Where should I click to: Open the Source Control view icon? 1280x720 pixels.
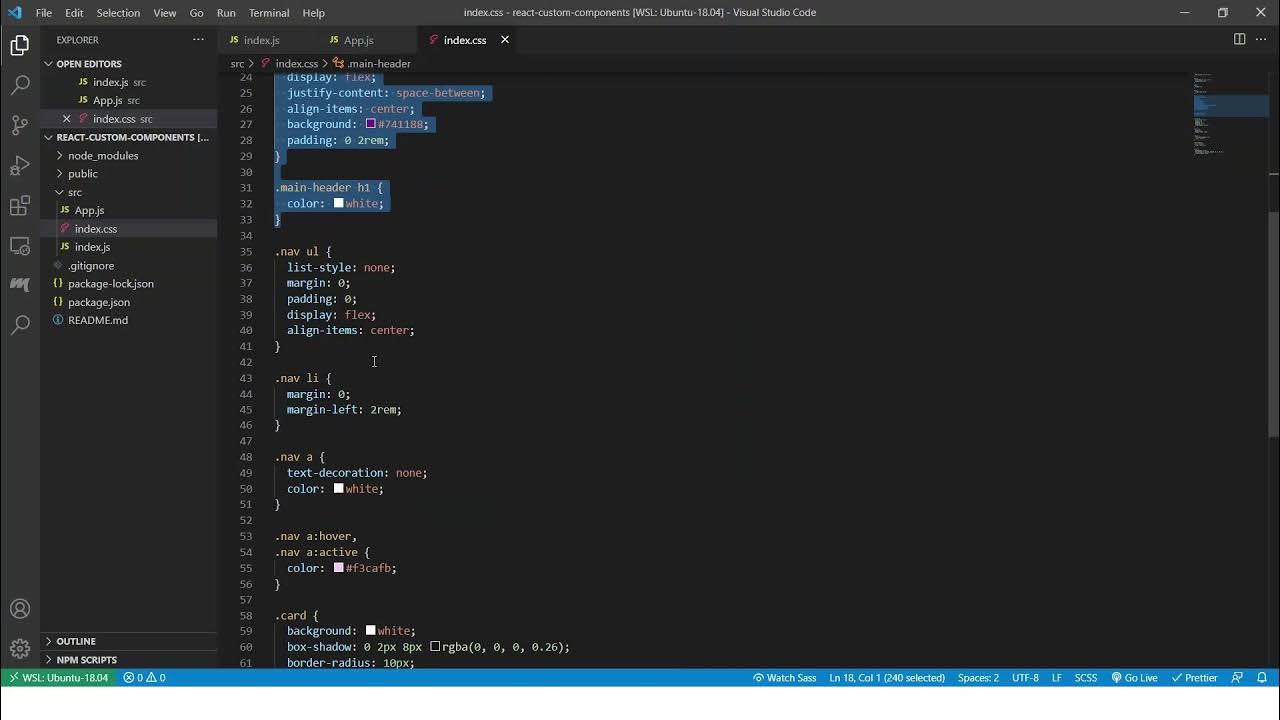(20, 125)
